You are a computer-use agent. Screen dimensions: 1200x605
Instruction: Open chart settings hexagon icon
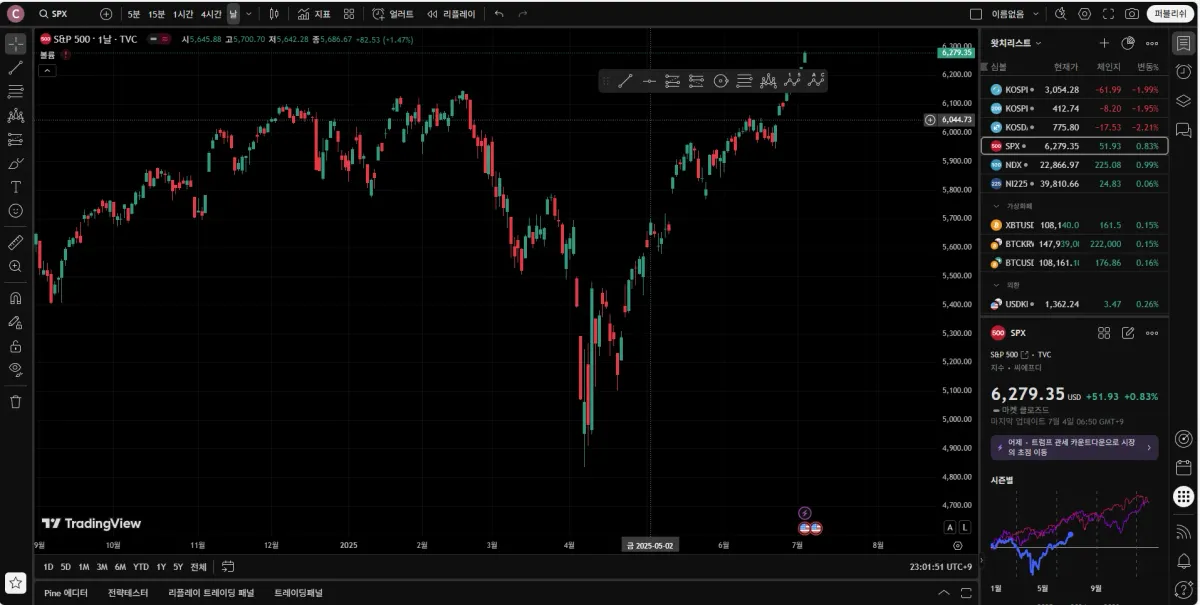1085,14
